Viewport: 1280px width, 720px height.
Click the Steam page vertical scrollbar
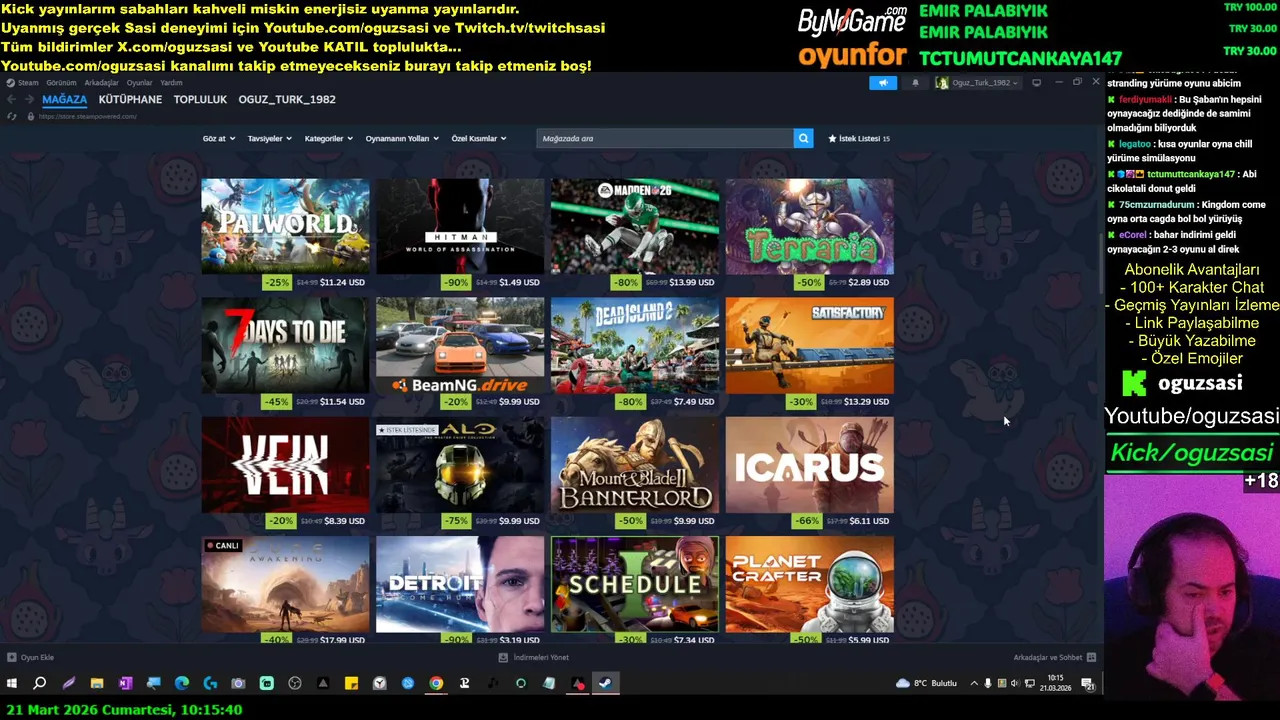click(x=1100, y=262)
